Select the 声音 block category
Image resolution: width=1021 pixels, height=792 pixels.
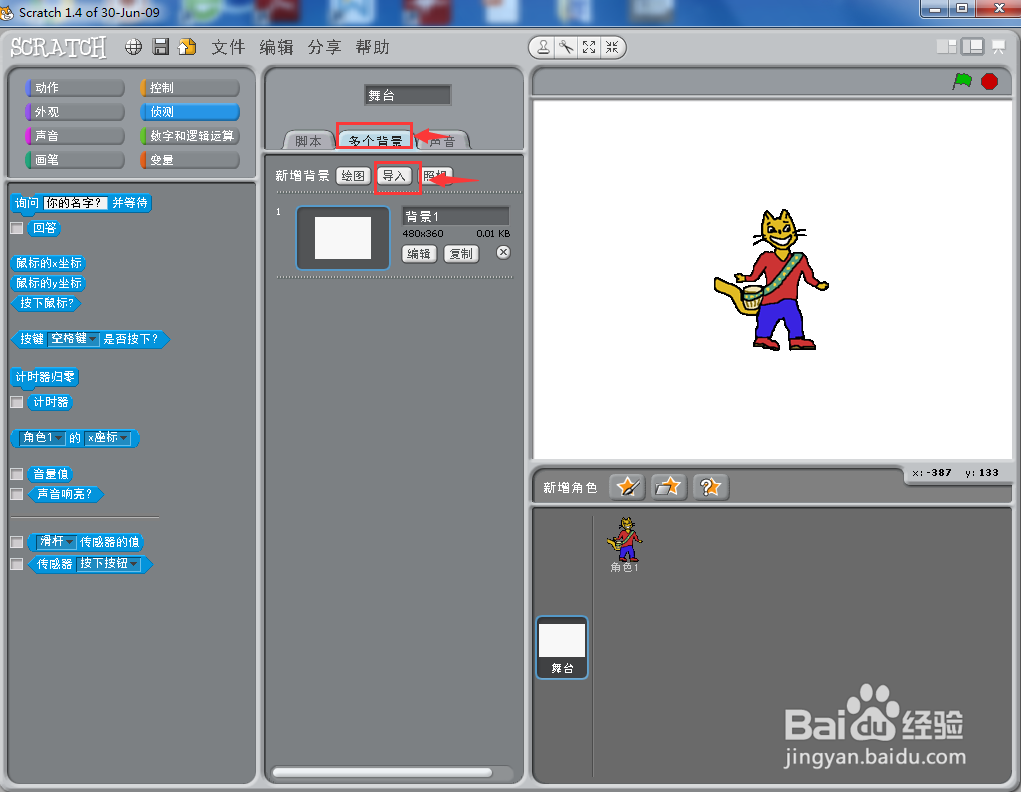click(75, 136)
